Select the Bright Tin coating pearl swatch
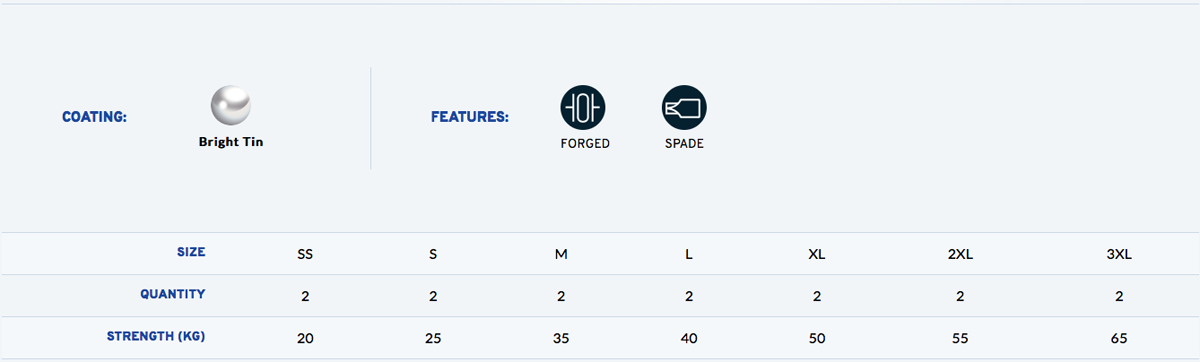Image resolution: width=1200 pixels, height=362 pixels. coord(231,105)
